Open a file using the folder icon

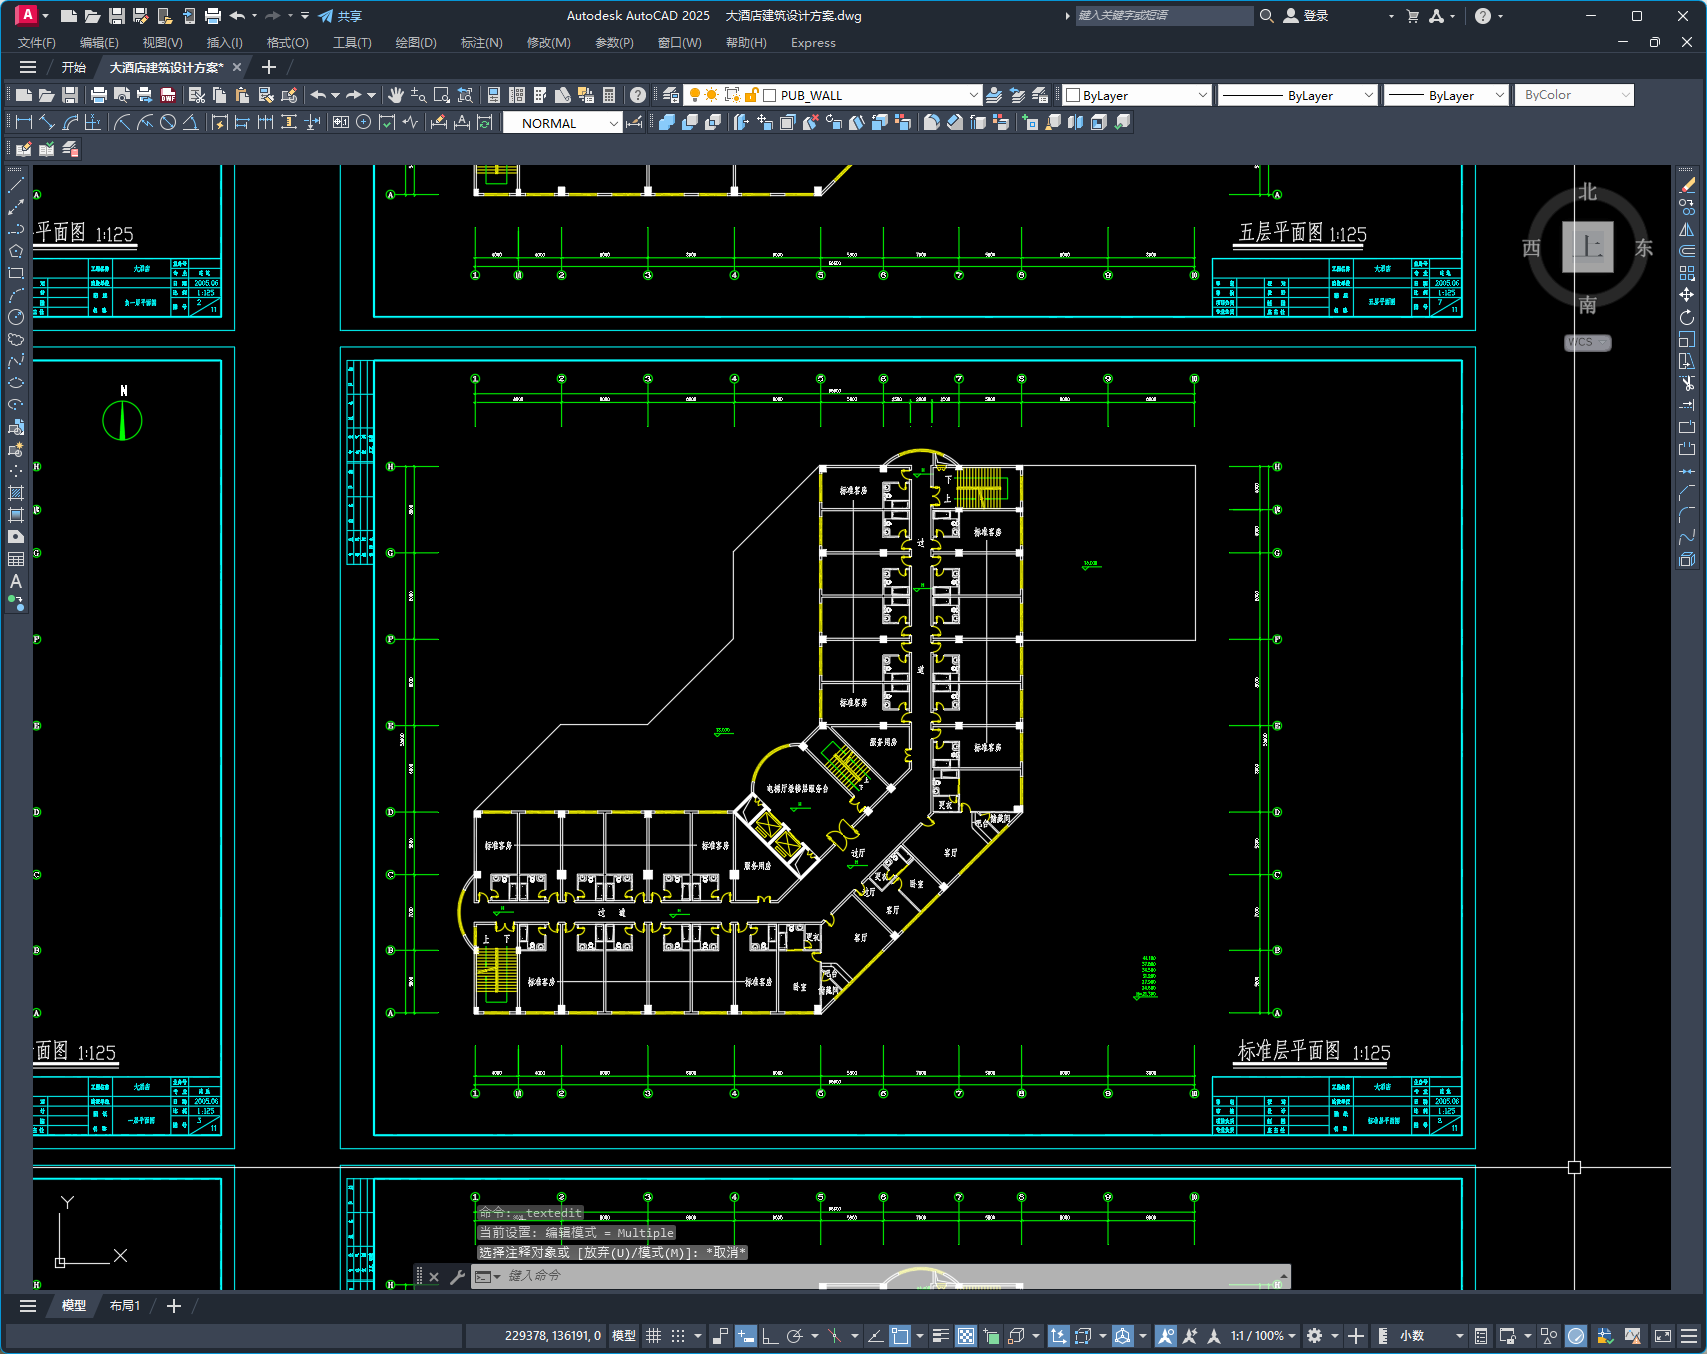tap(46, 95)
